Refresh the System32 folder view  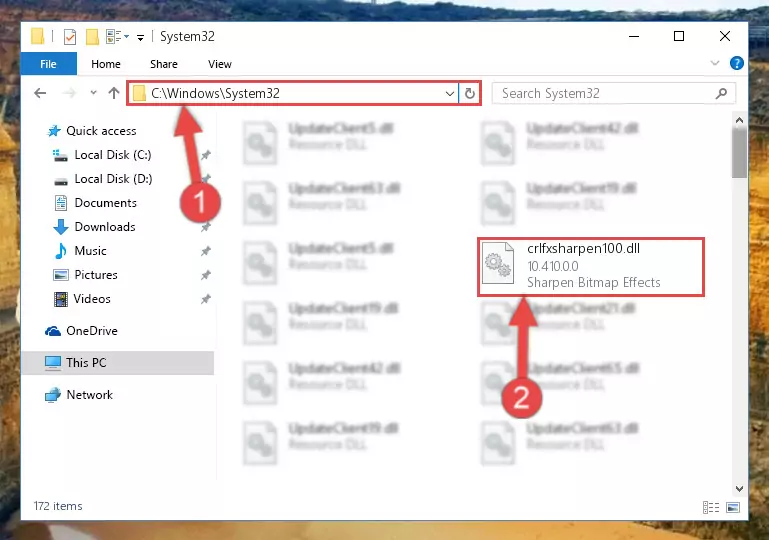(469, 93)
